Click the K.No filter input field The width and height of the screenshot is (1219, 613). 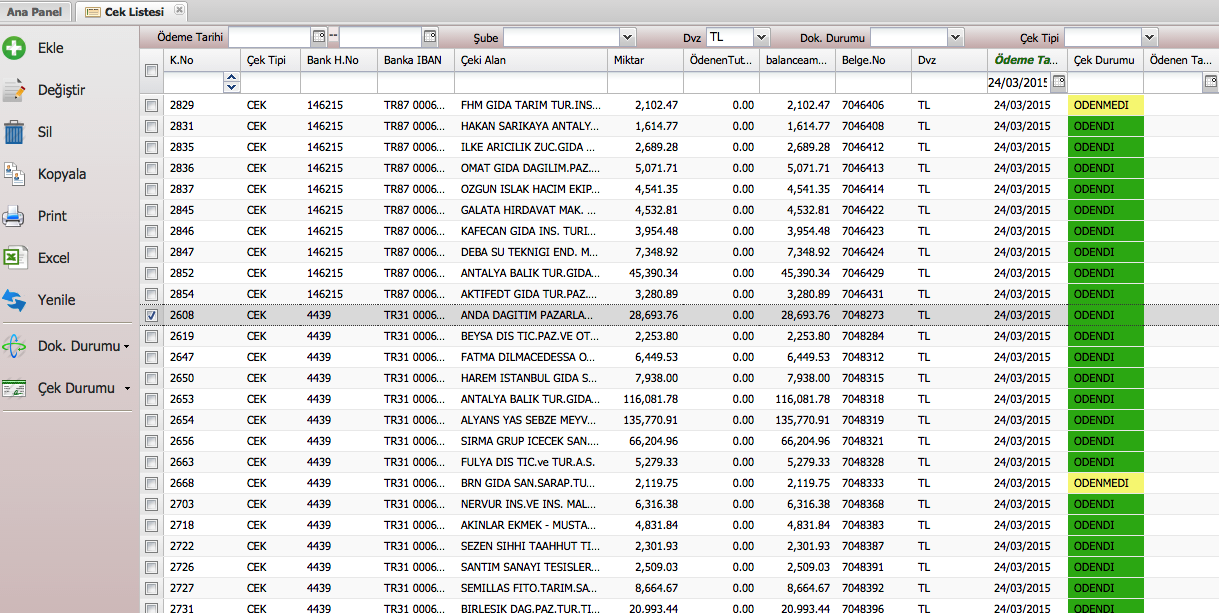[193, 83]
